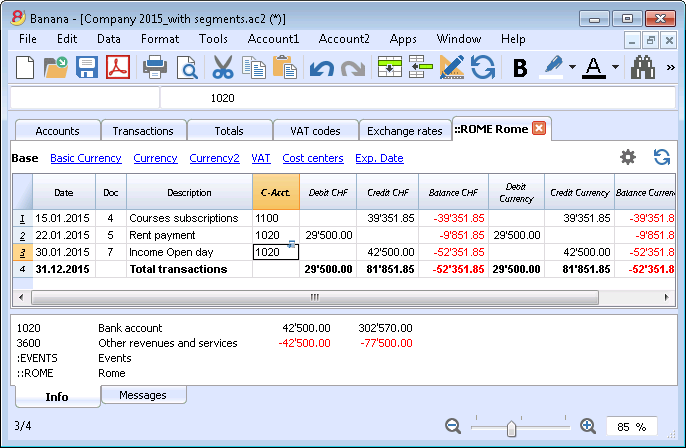Apply text color with the underlined A icon

click(594, 68)
